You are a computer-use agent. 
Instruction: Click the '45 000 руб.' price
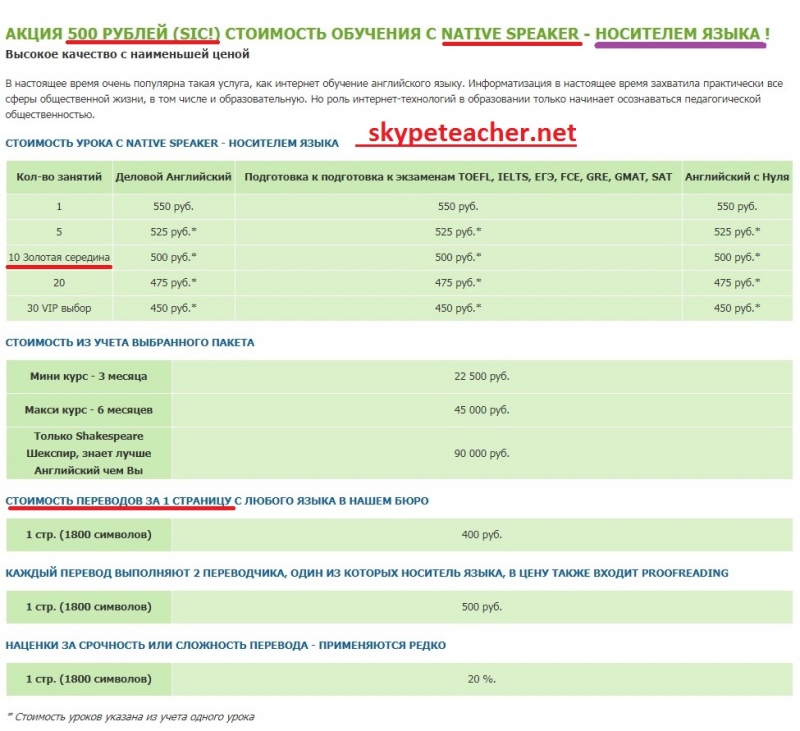click(x=482, y=410)
